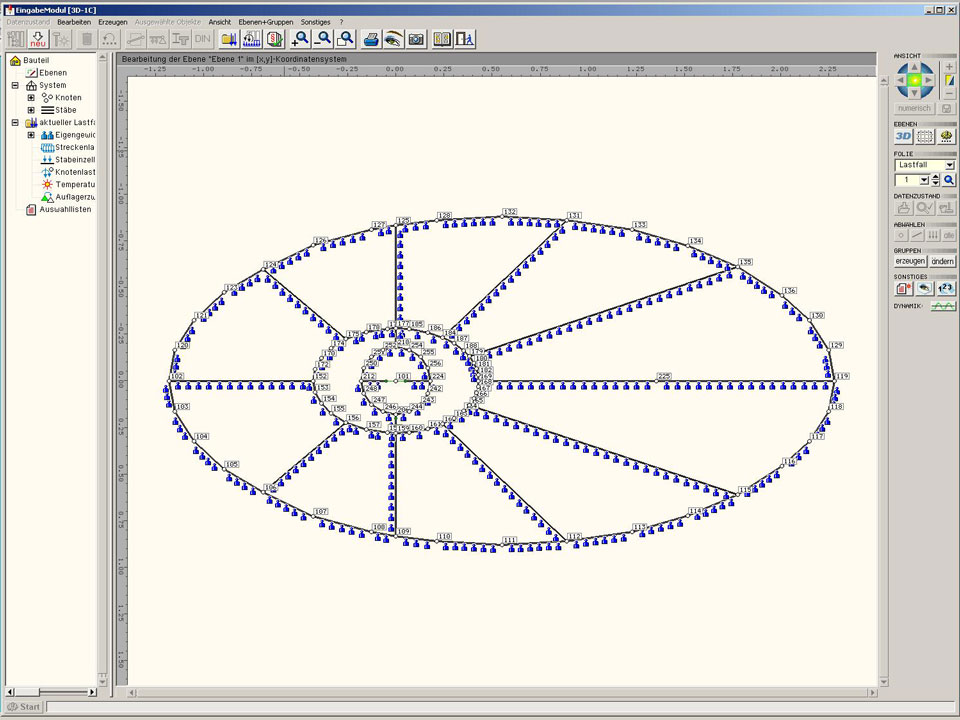Click the zoom in magnifier icon
Viewport: 960px width, 720px height.
299,39
